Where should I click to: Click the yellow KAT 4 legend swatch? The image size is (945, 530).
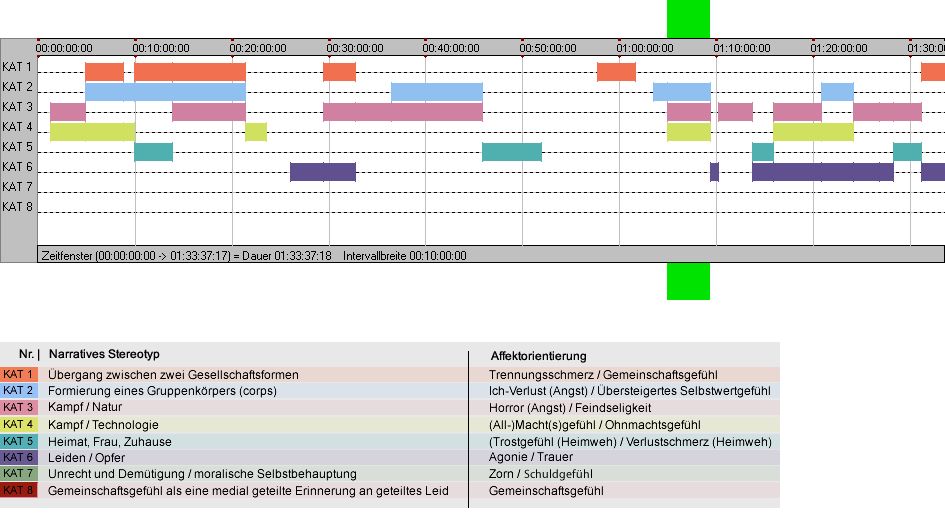pyautogui.click(x=19, y=424)
